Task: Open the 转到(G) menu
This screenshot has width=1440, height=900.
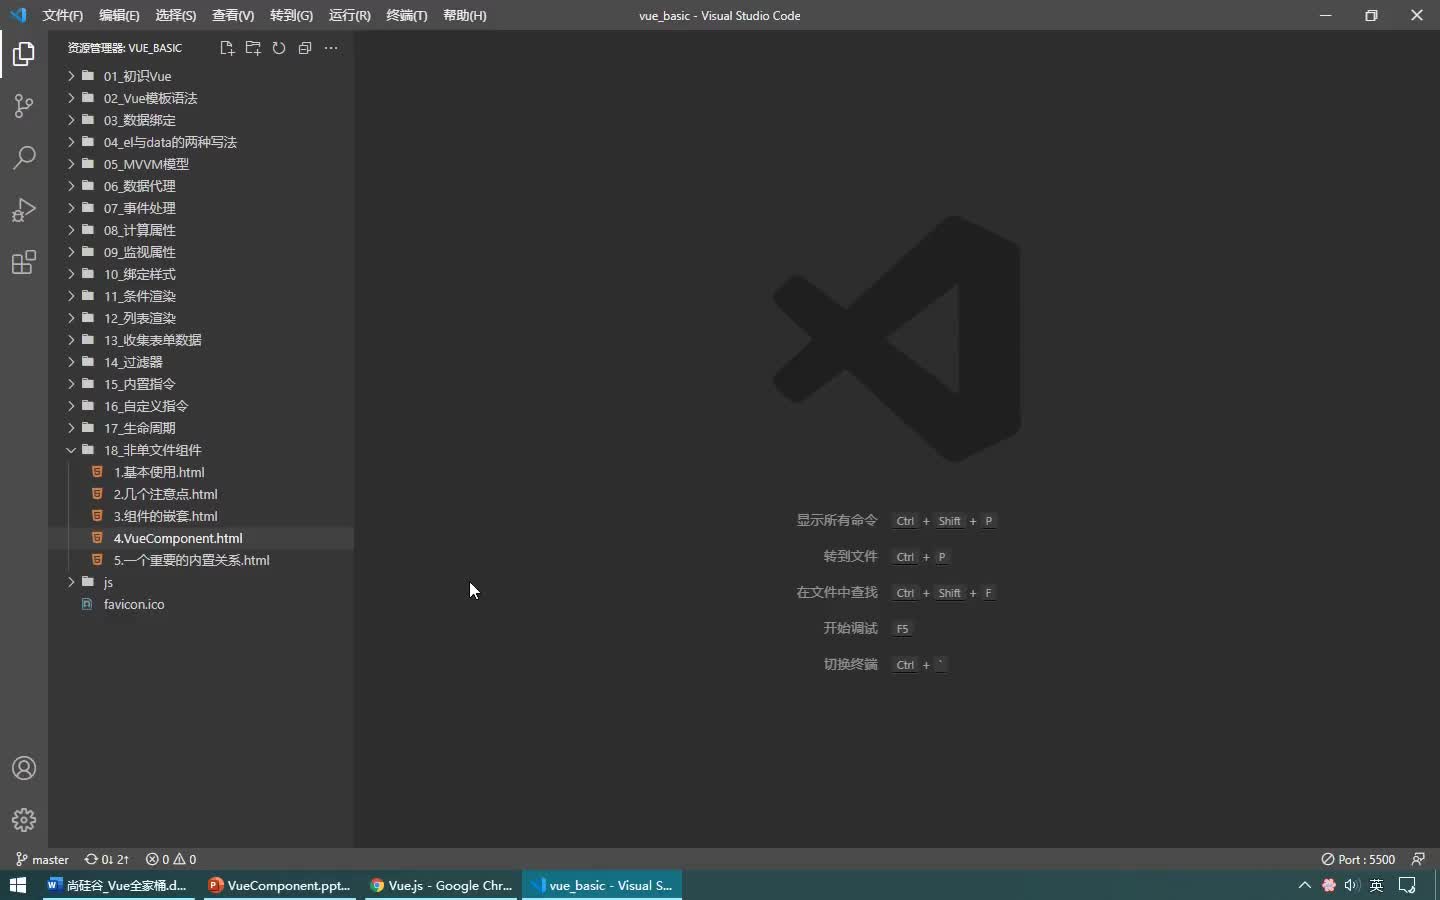Action: pos(291,15)
